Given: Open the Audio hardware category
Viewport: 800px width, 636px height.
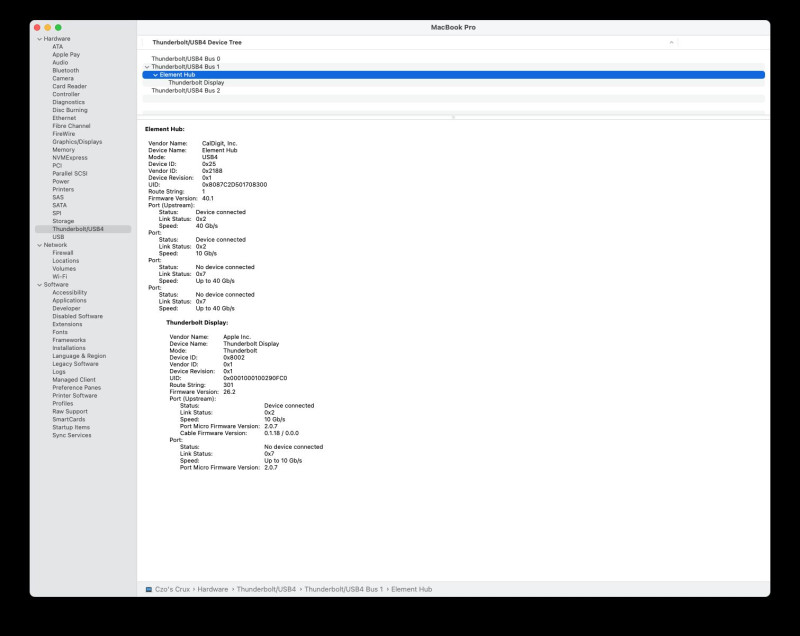Looking at the screenshot, I should 60,62.
